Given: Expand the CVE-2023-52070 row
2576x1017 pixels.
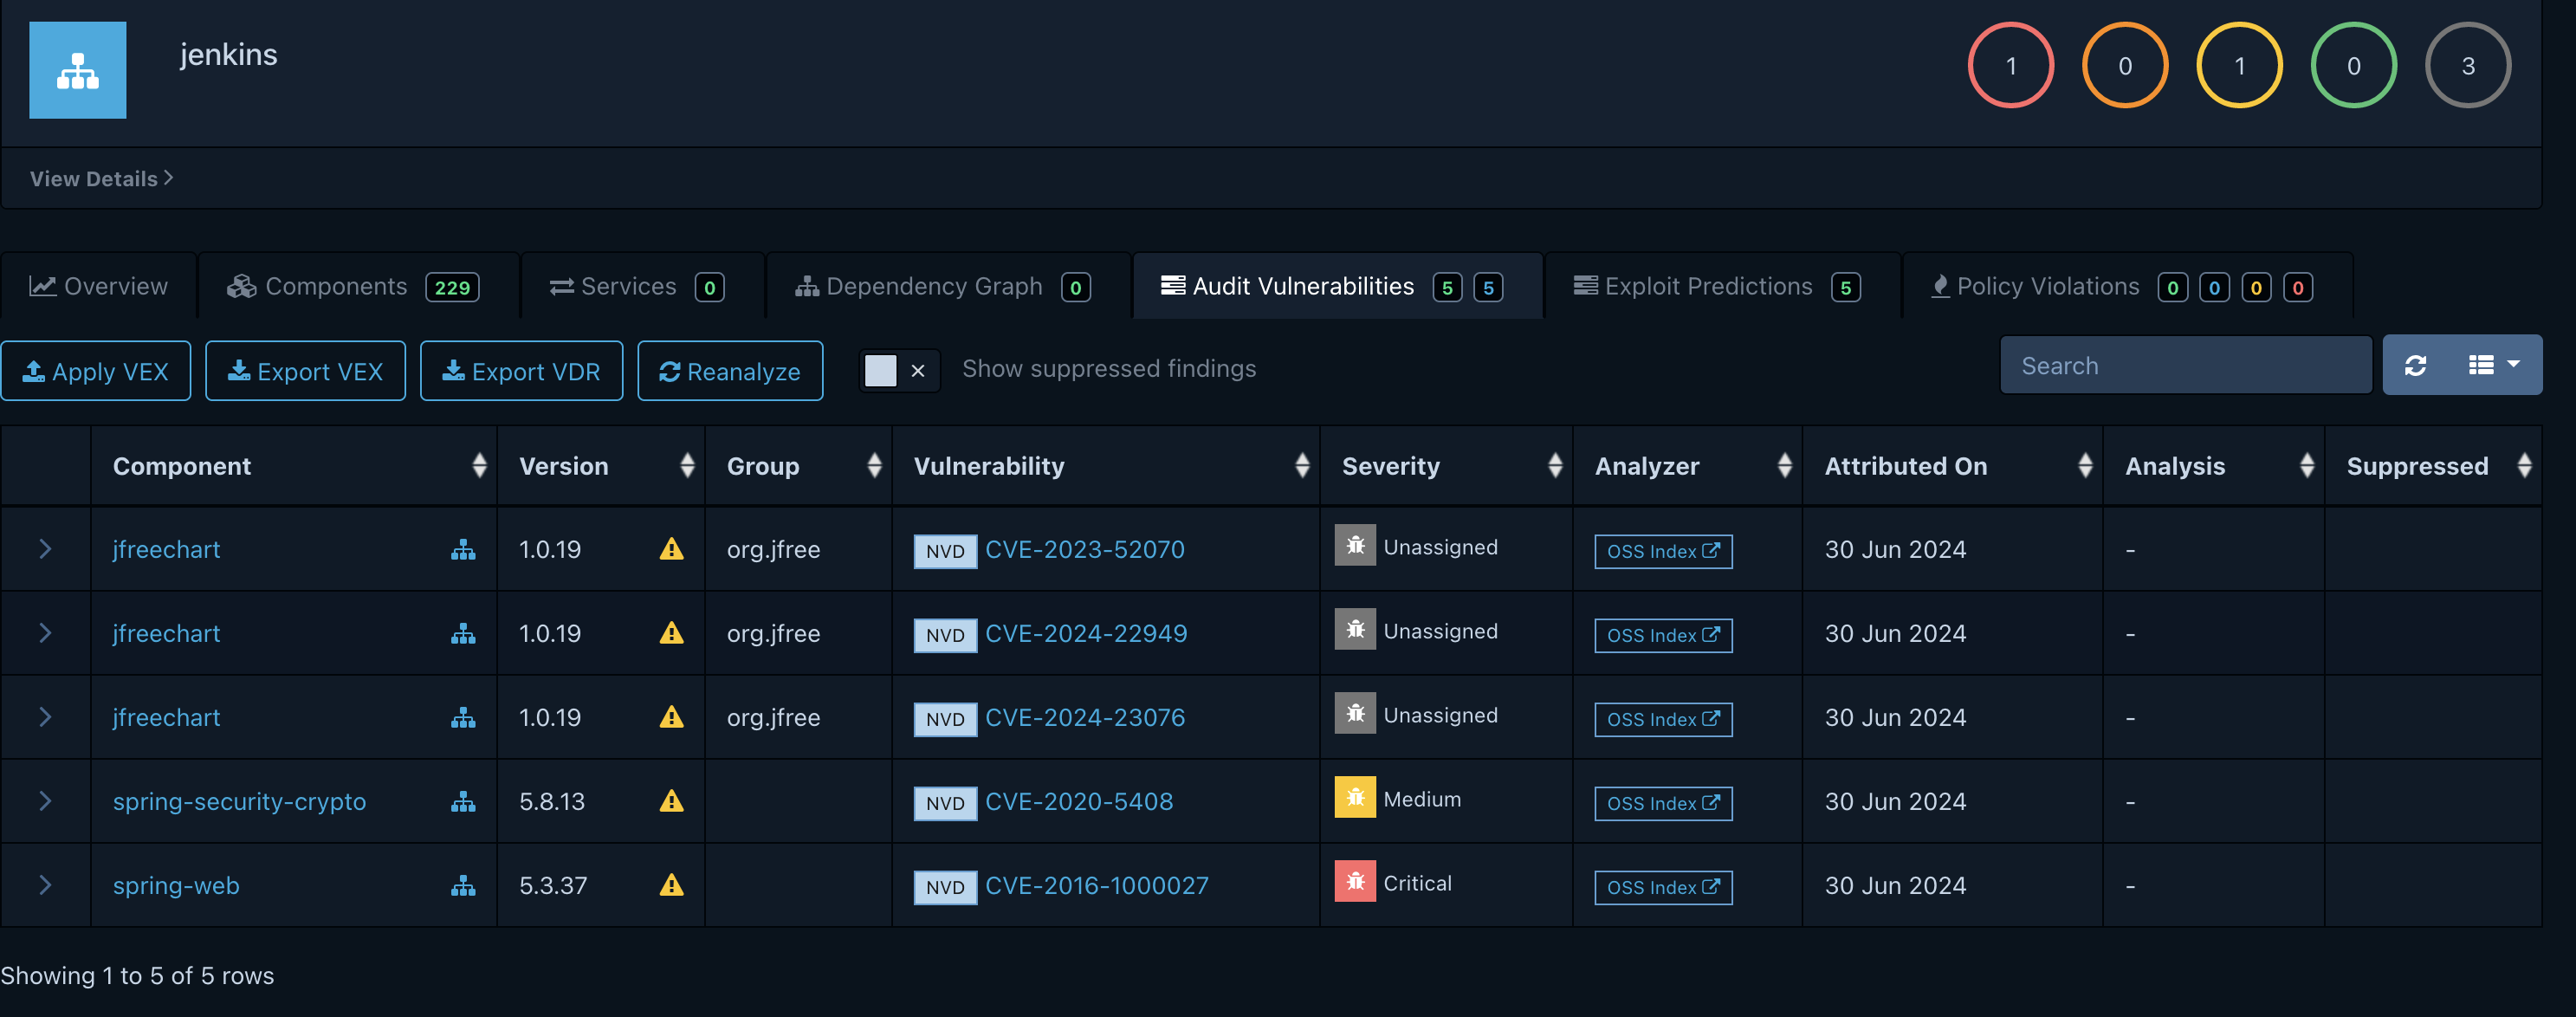Looking at the screenshot, I should (x=45, y=549).
